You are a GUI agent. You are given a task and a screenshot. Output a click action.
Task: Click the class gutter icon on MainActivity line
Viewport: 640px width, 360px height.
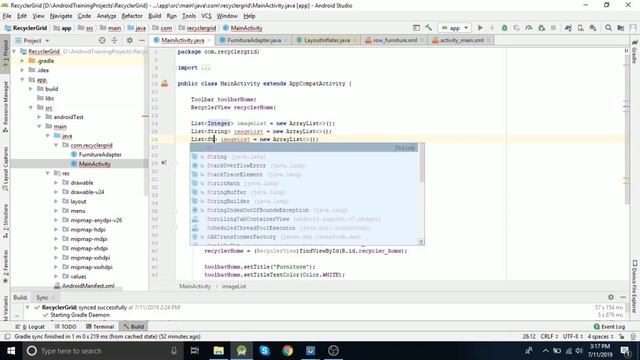pos(165,84)
